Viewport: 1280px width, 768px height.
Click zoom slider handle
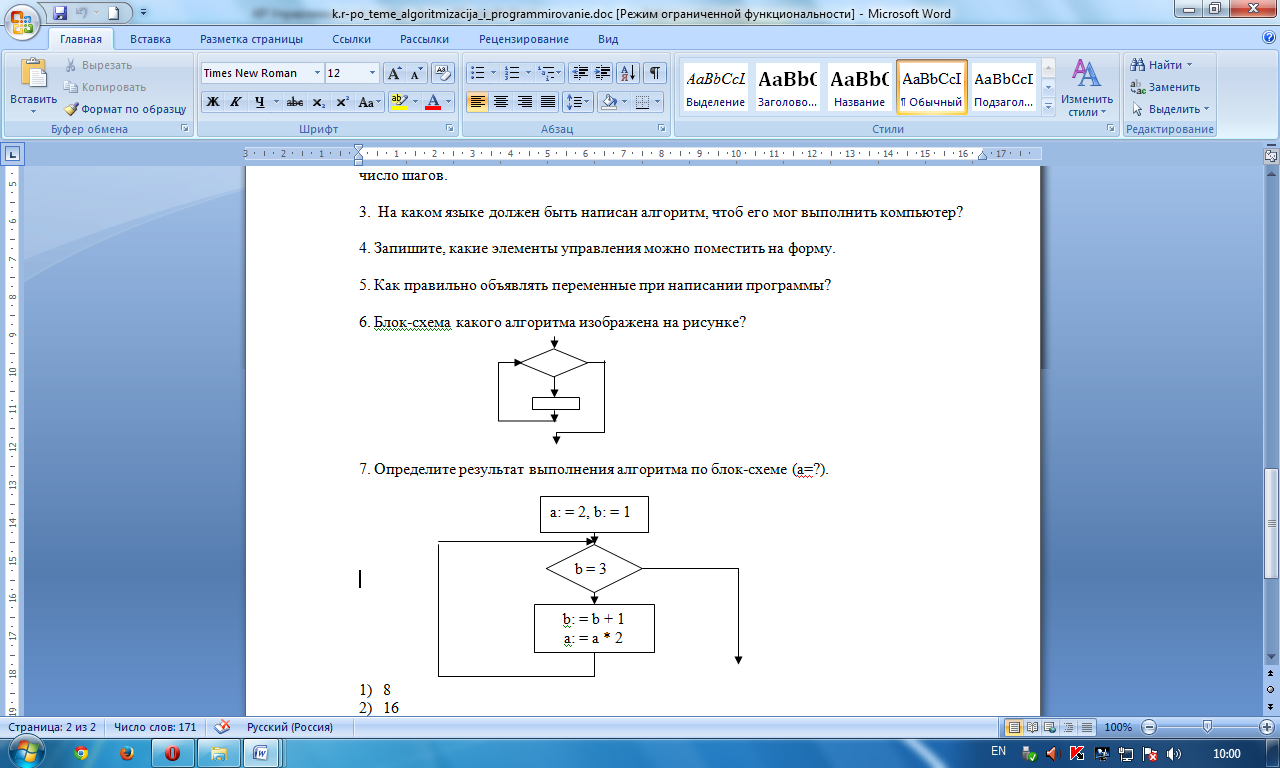point(1207,727)
